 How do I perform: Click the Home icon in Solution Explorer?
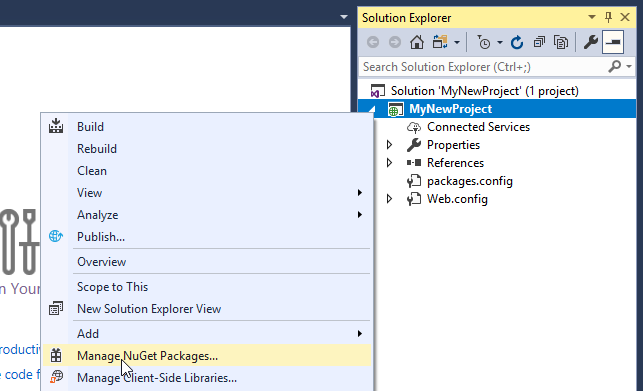tap(417, 42)
